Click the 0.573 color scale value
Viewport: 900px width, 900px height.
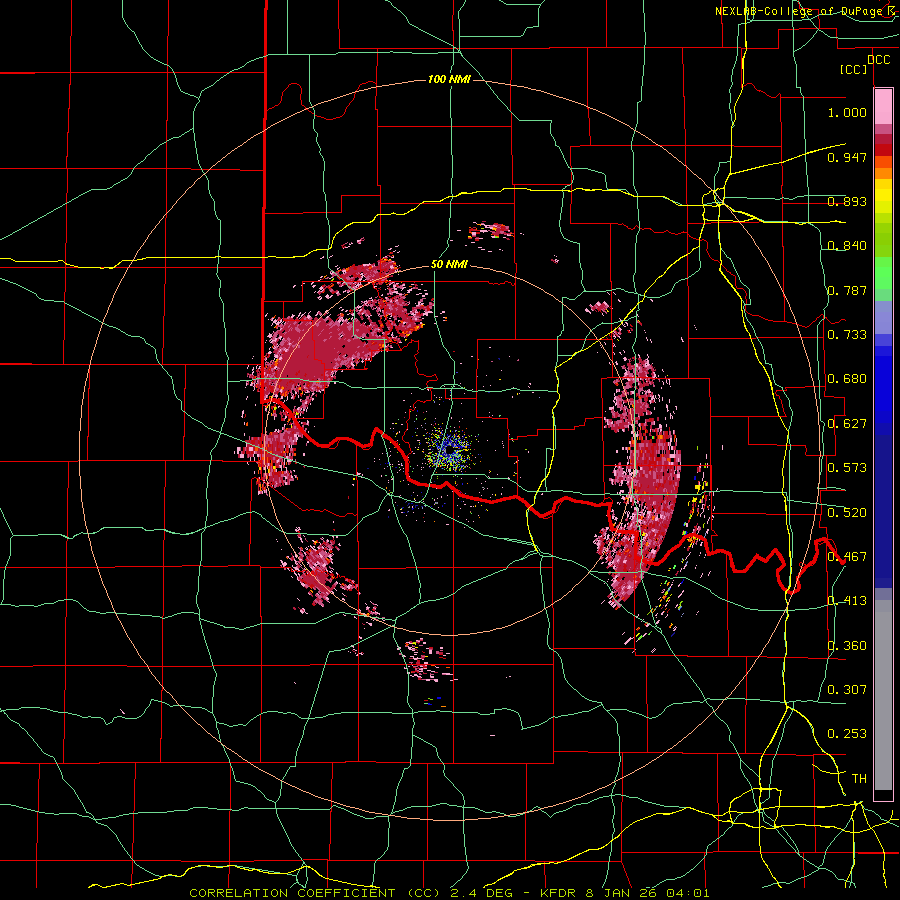click(x=847, y=468)
